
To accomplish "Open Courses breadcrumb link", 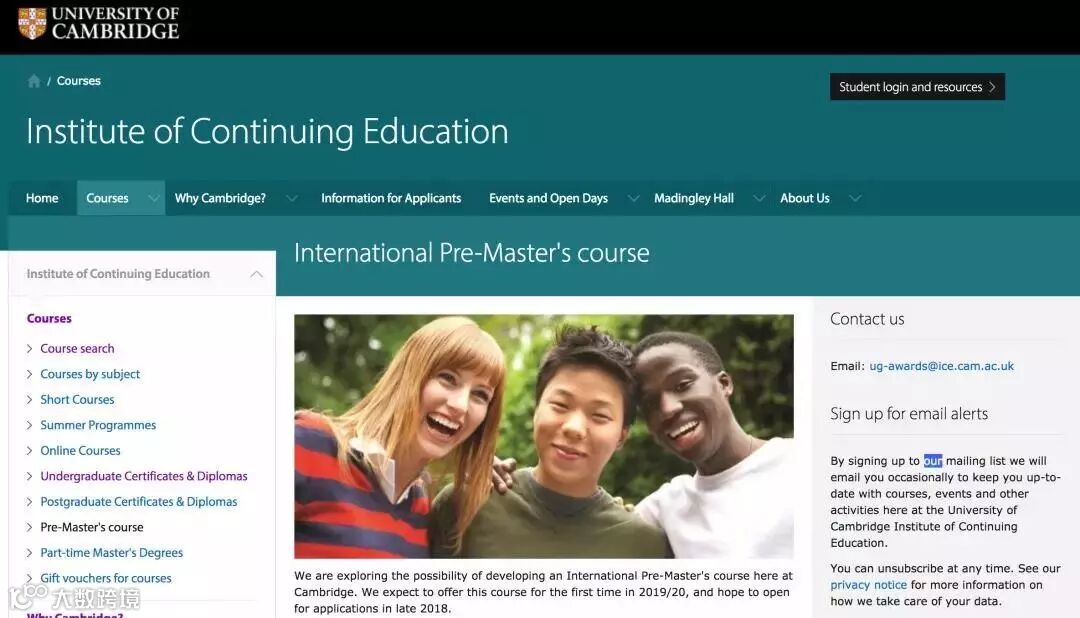I will coord(79,81).
